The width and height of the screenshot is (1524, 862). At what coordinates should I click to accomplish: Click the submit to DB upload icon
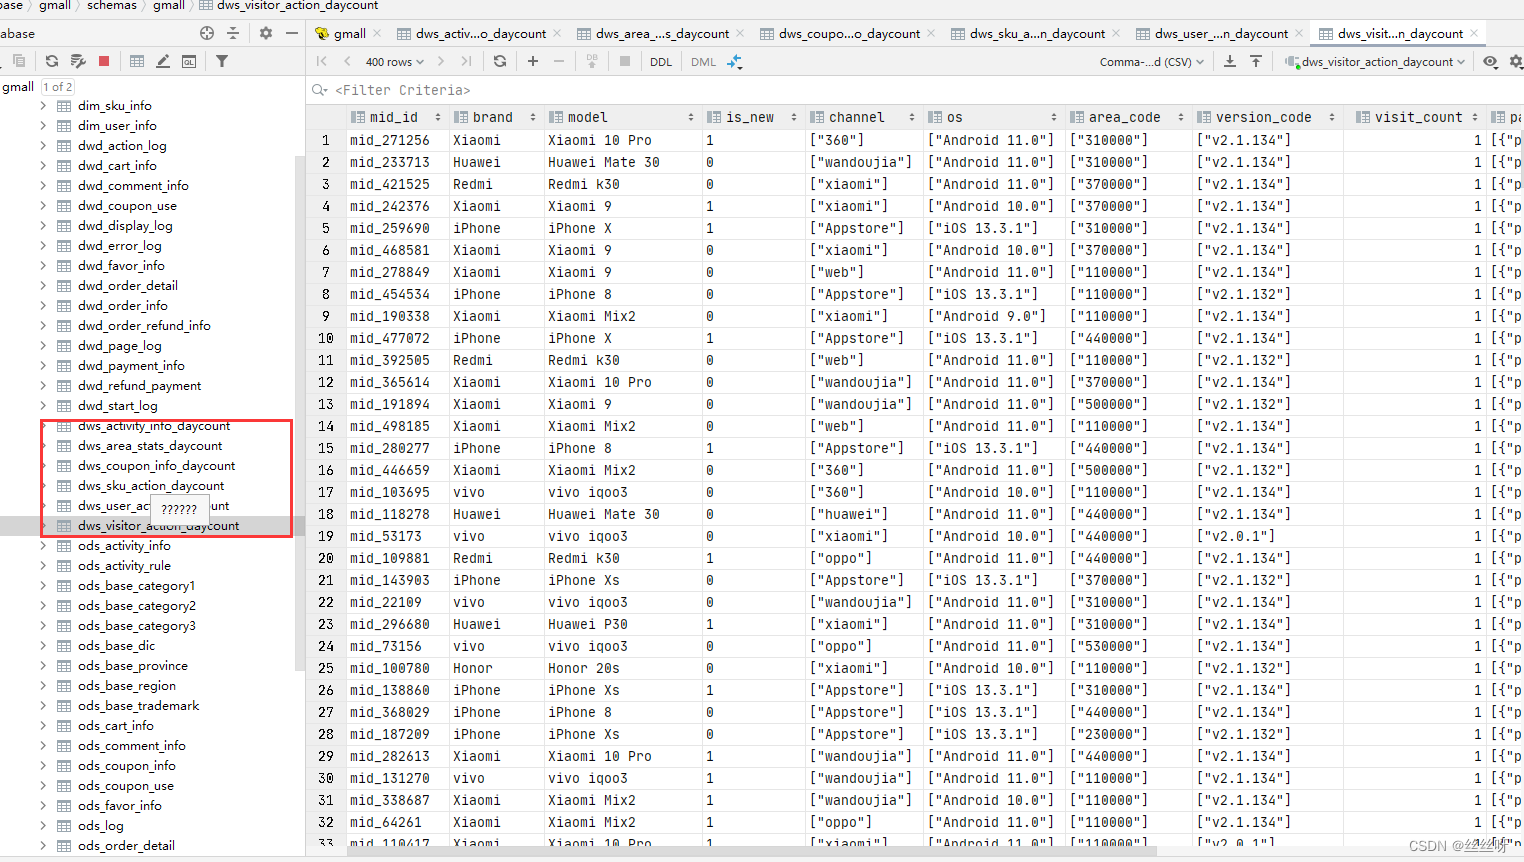592,61
